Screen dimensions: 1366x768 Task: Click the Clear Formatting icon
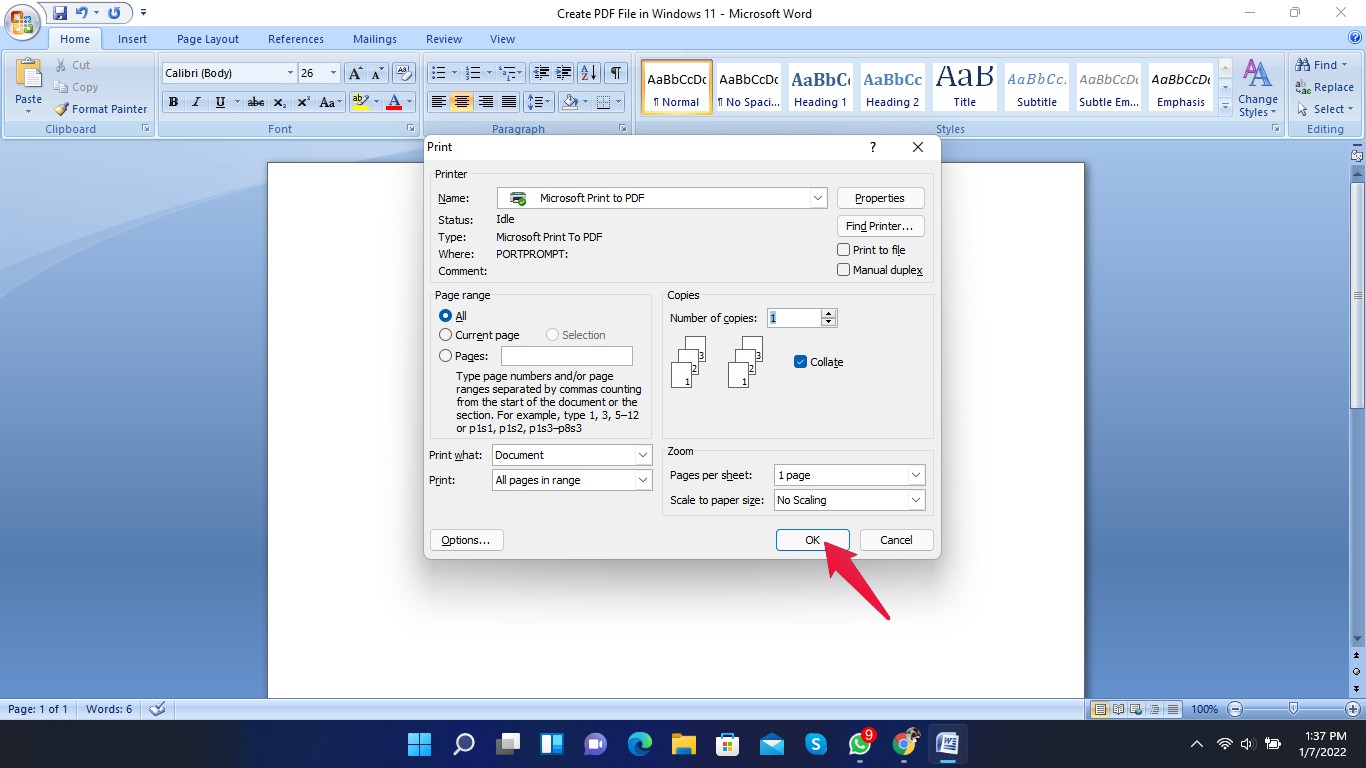point(404,73)
